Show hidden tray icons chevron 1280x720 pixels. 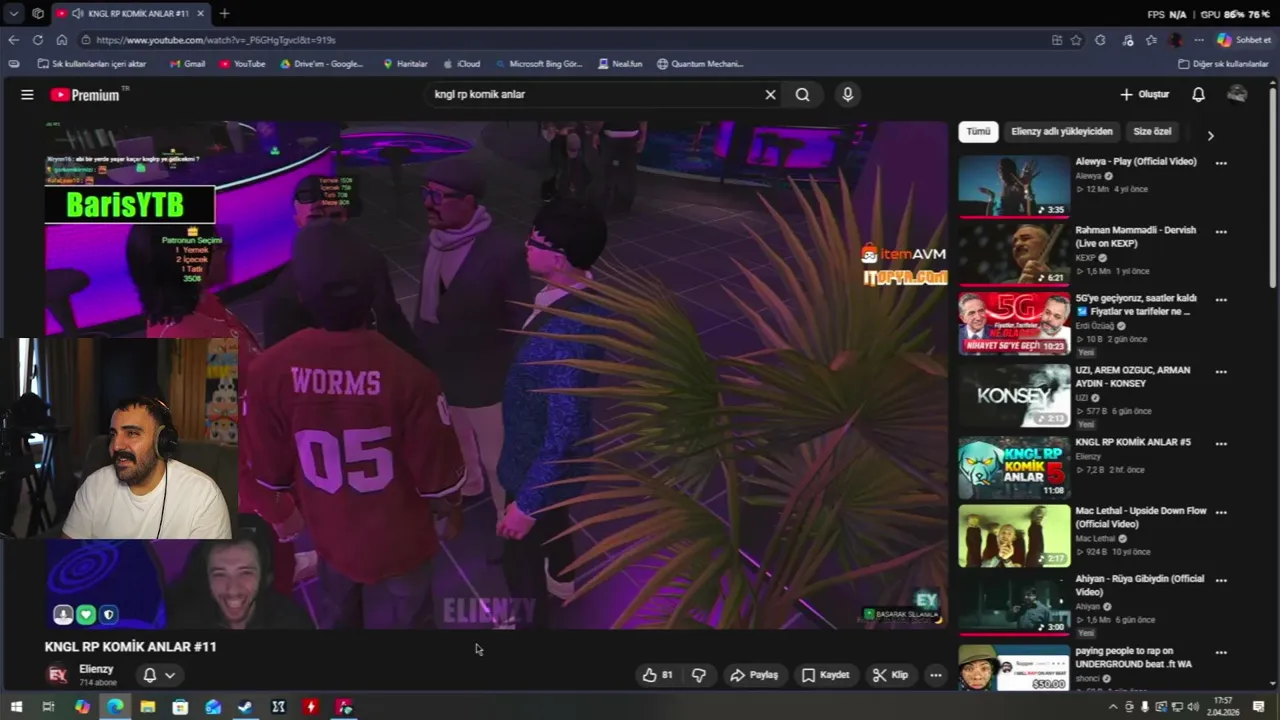click(x=1113, y=707)
